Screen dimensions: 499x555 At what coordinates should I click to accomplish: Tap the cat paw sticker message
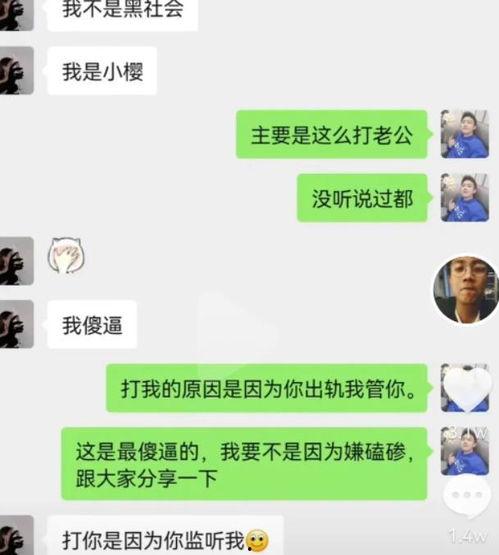coord(66,256)
